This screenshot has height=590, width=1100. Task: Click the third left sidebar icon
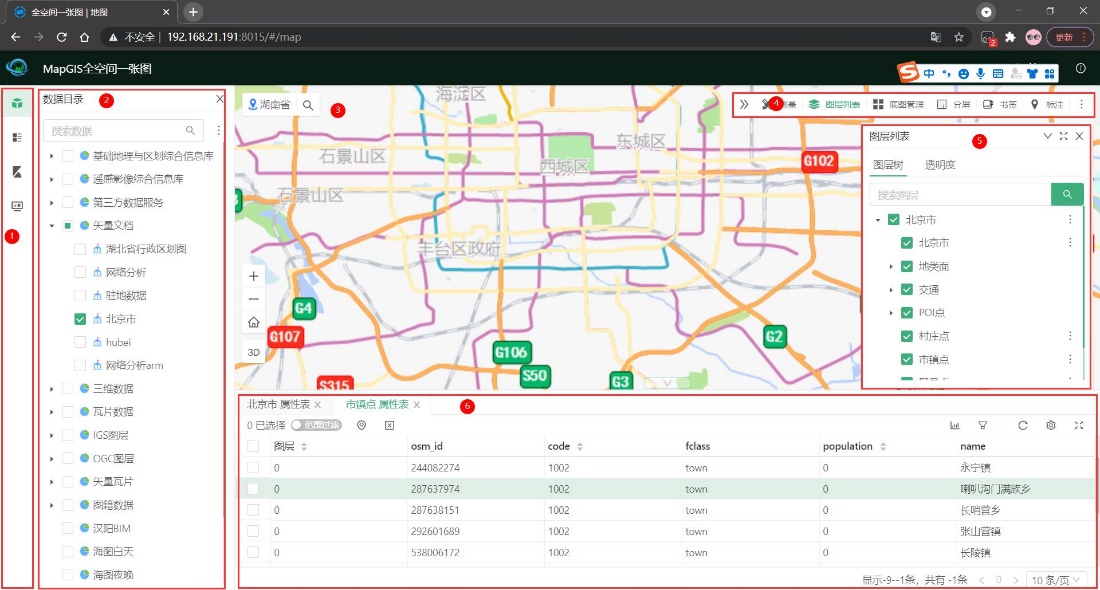(x=18, y=172)
